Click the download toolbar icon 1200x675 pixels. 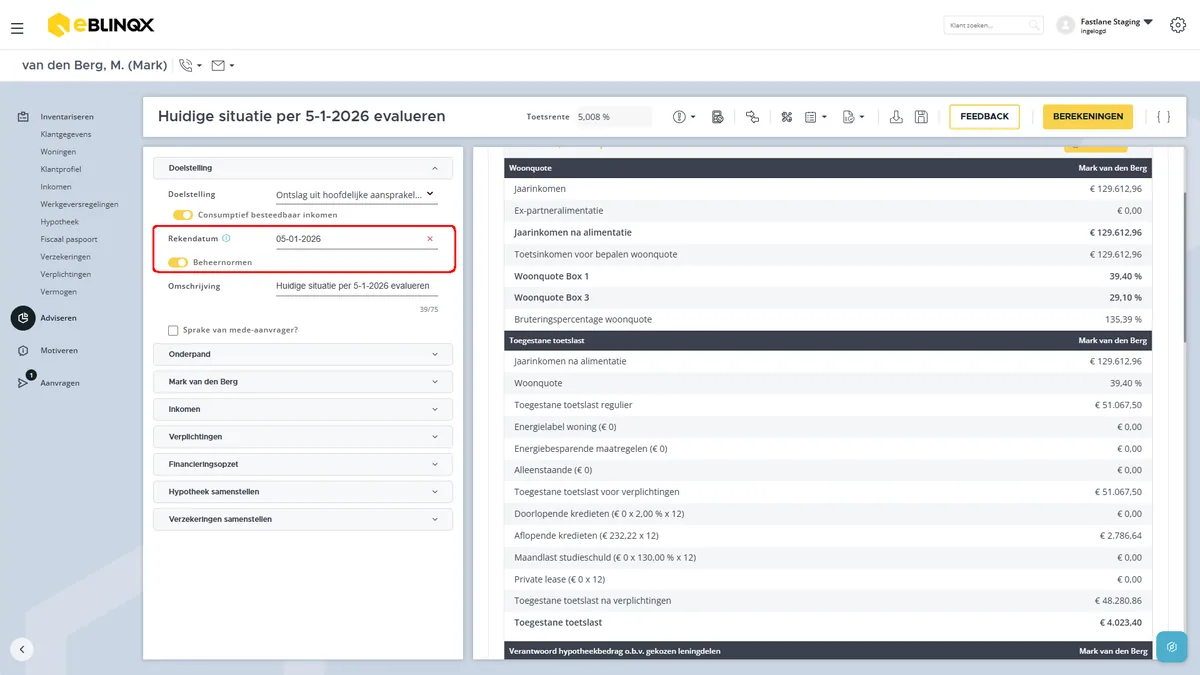(896, 117)
